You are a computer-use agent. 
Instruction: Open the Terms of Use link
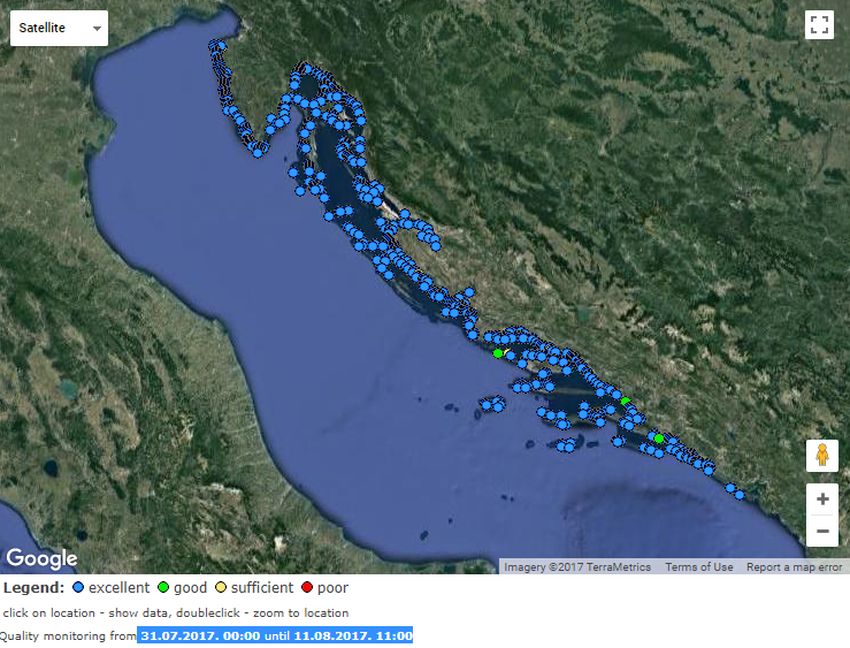[x=698, y=567]
